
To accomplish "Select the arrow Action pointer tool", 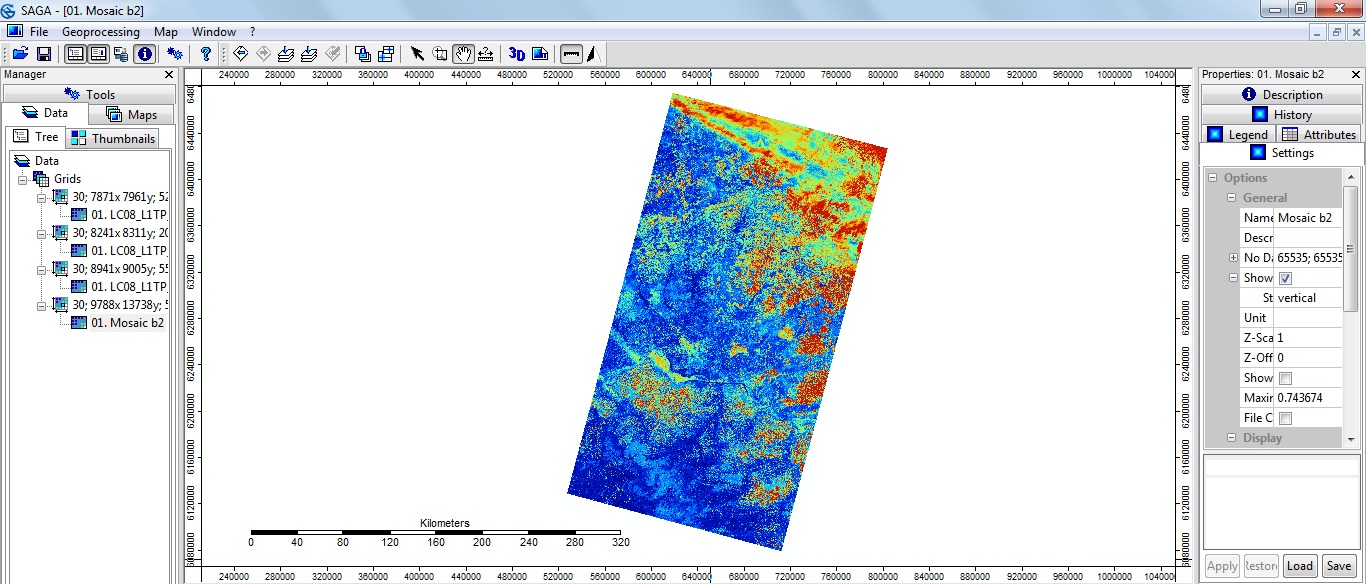I will [417, 54].
